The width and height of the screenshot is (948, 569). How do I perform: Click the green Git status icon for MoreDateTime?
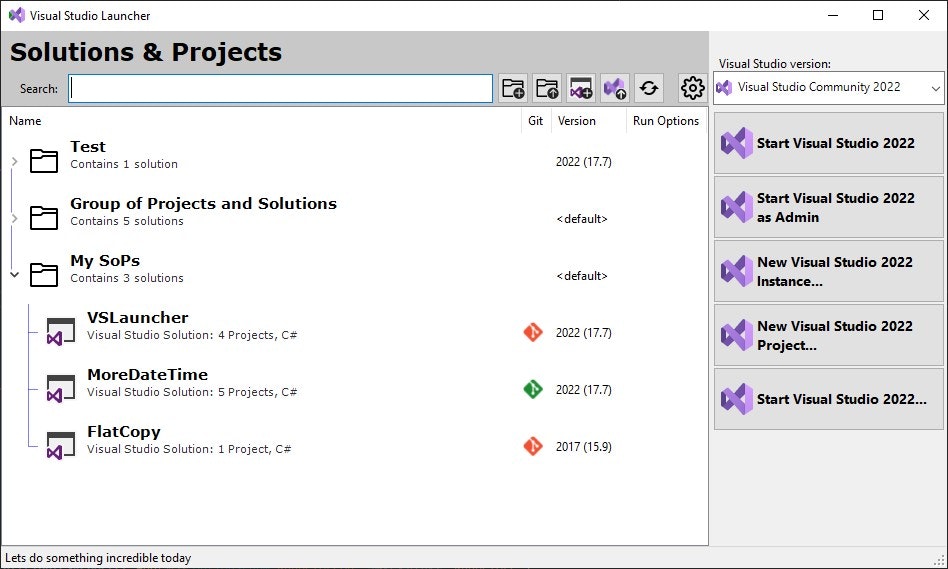(533, 389)
